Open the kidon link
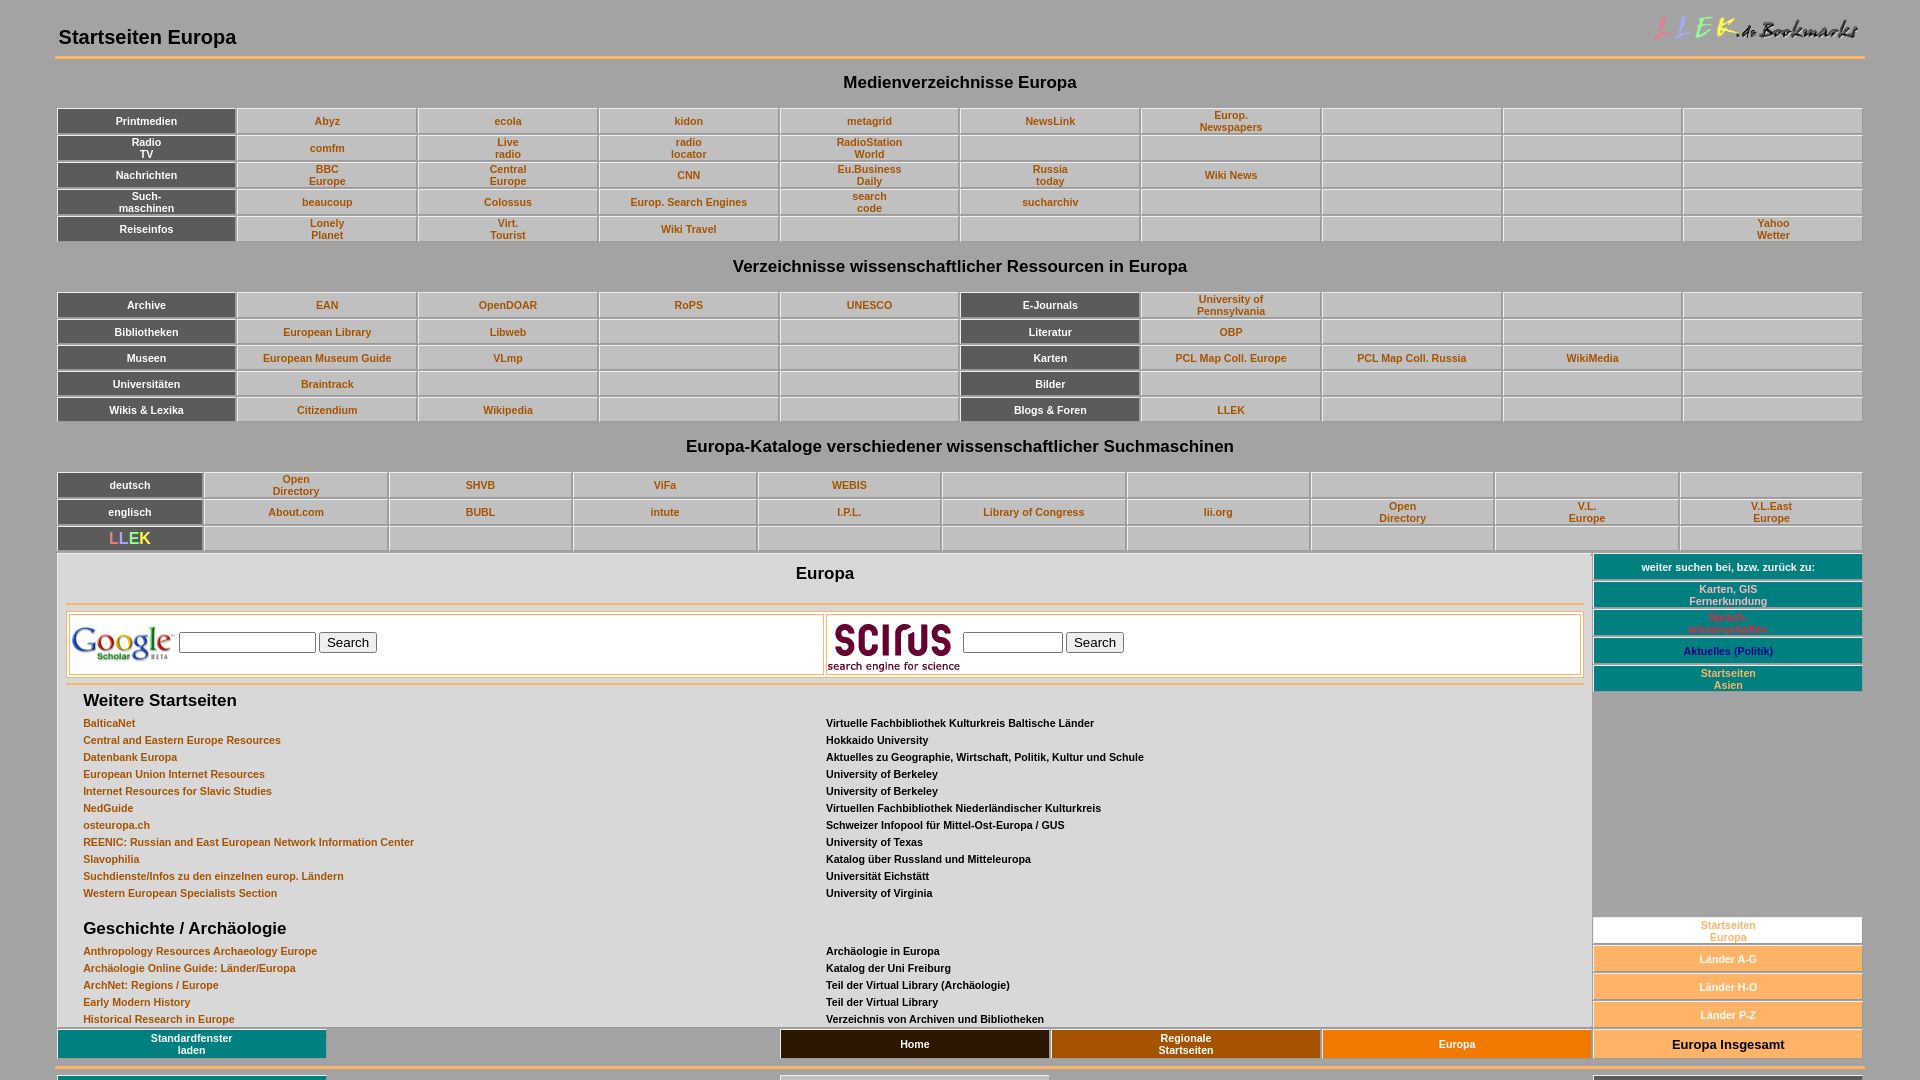This screenshot has width=1920, height=1080. tap(688, 121)
